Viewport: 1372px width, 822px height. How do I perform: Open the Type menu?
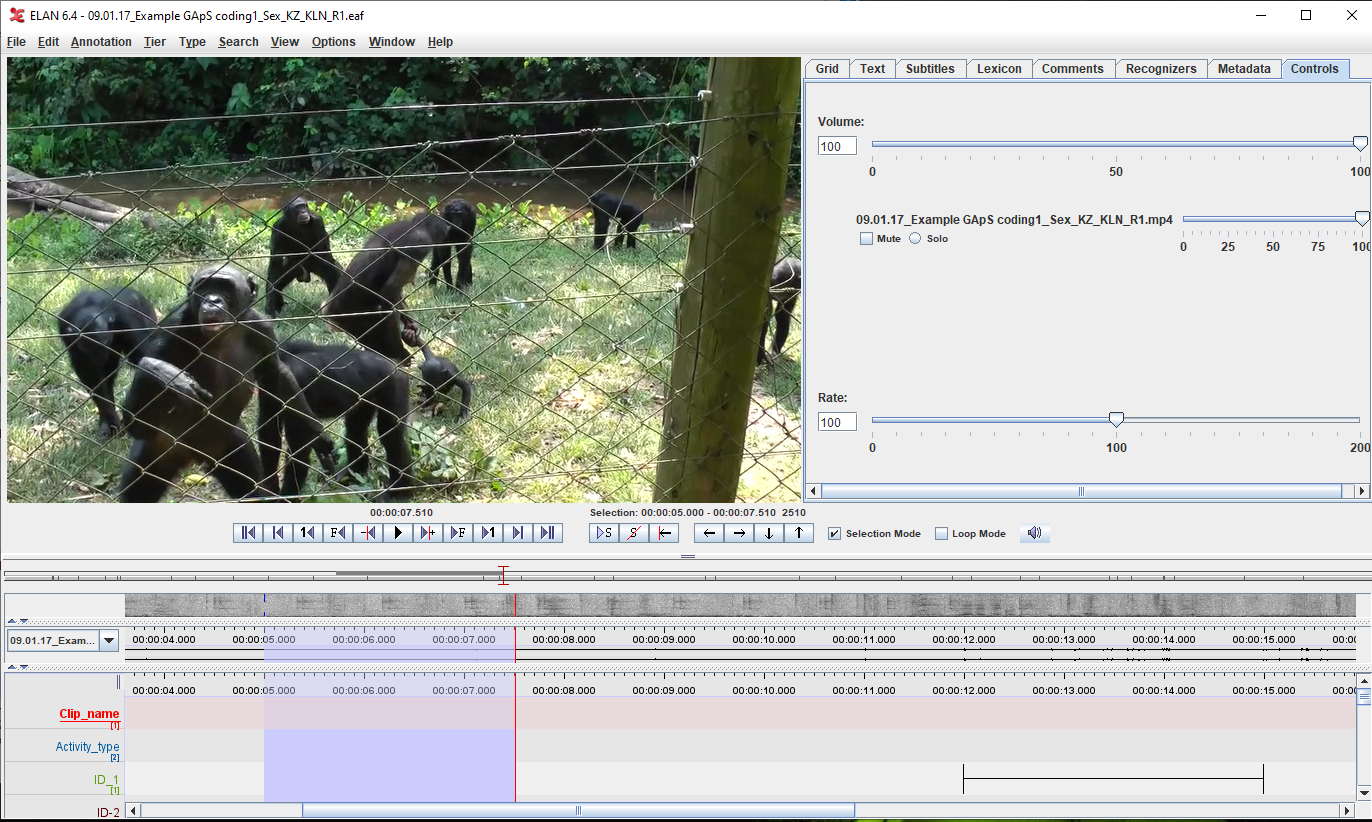[192, 42]
